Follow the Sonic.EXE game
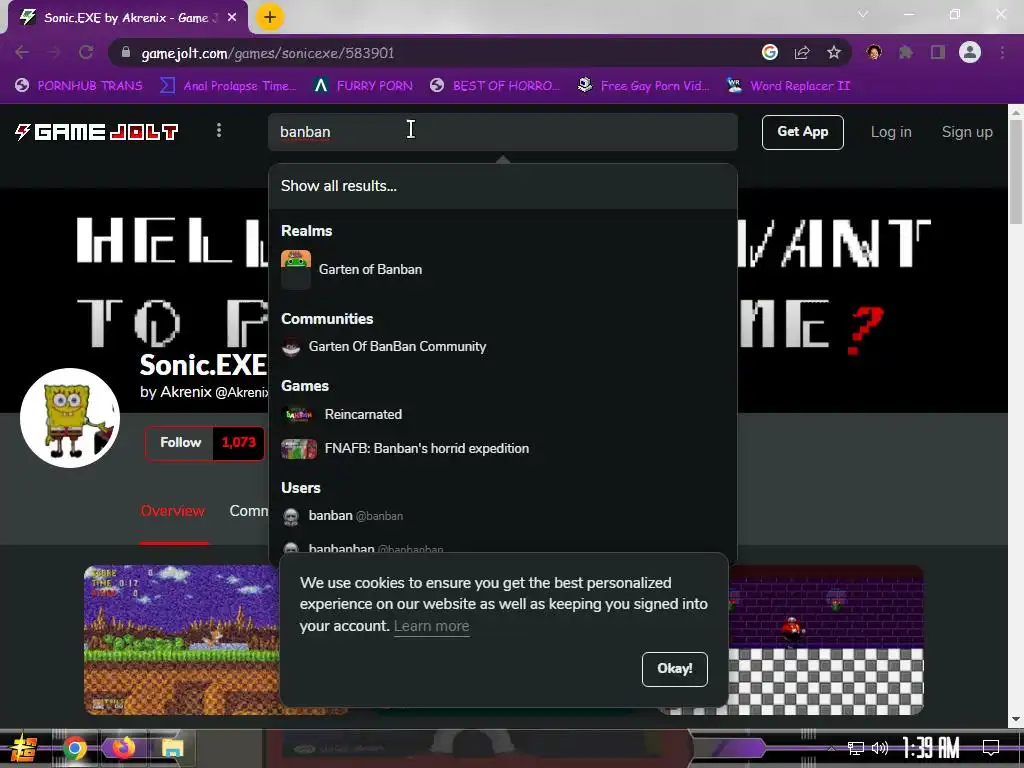The height and width of the screenshot is (768, 1024). coord(180,443)
